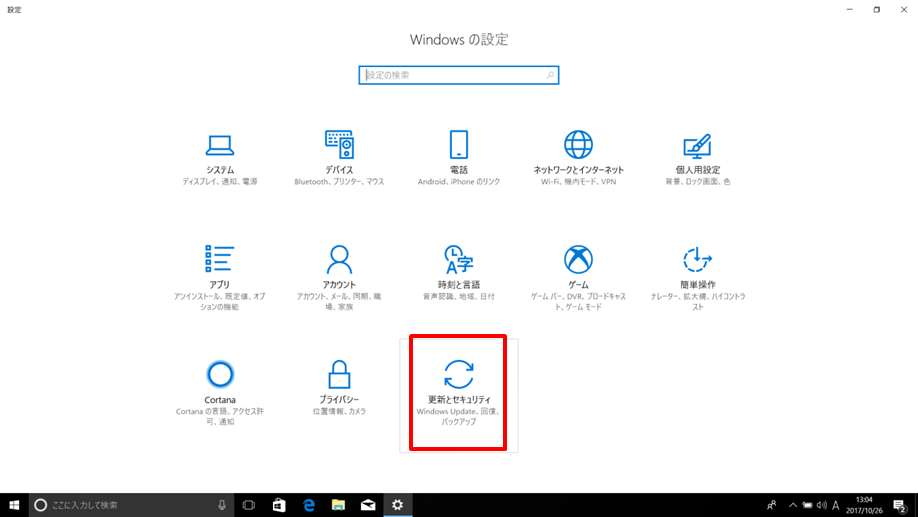The height and width of the screenshot is (517, 918).
Task: Click the 音声認識、地域、日付 description
Action: 458,297
